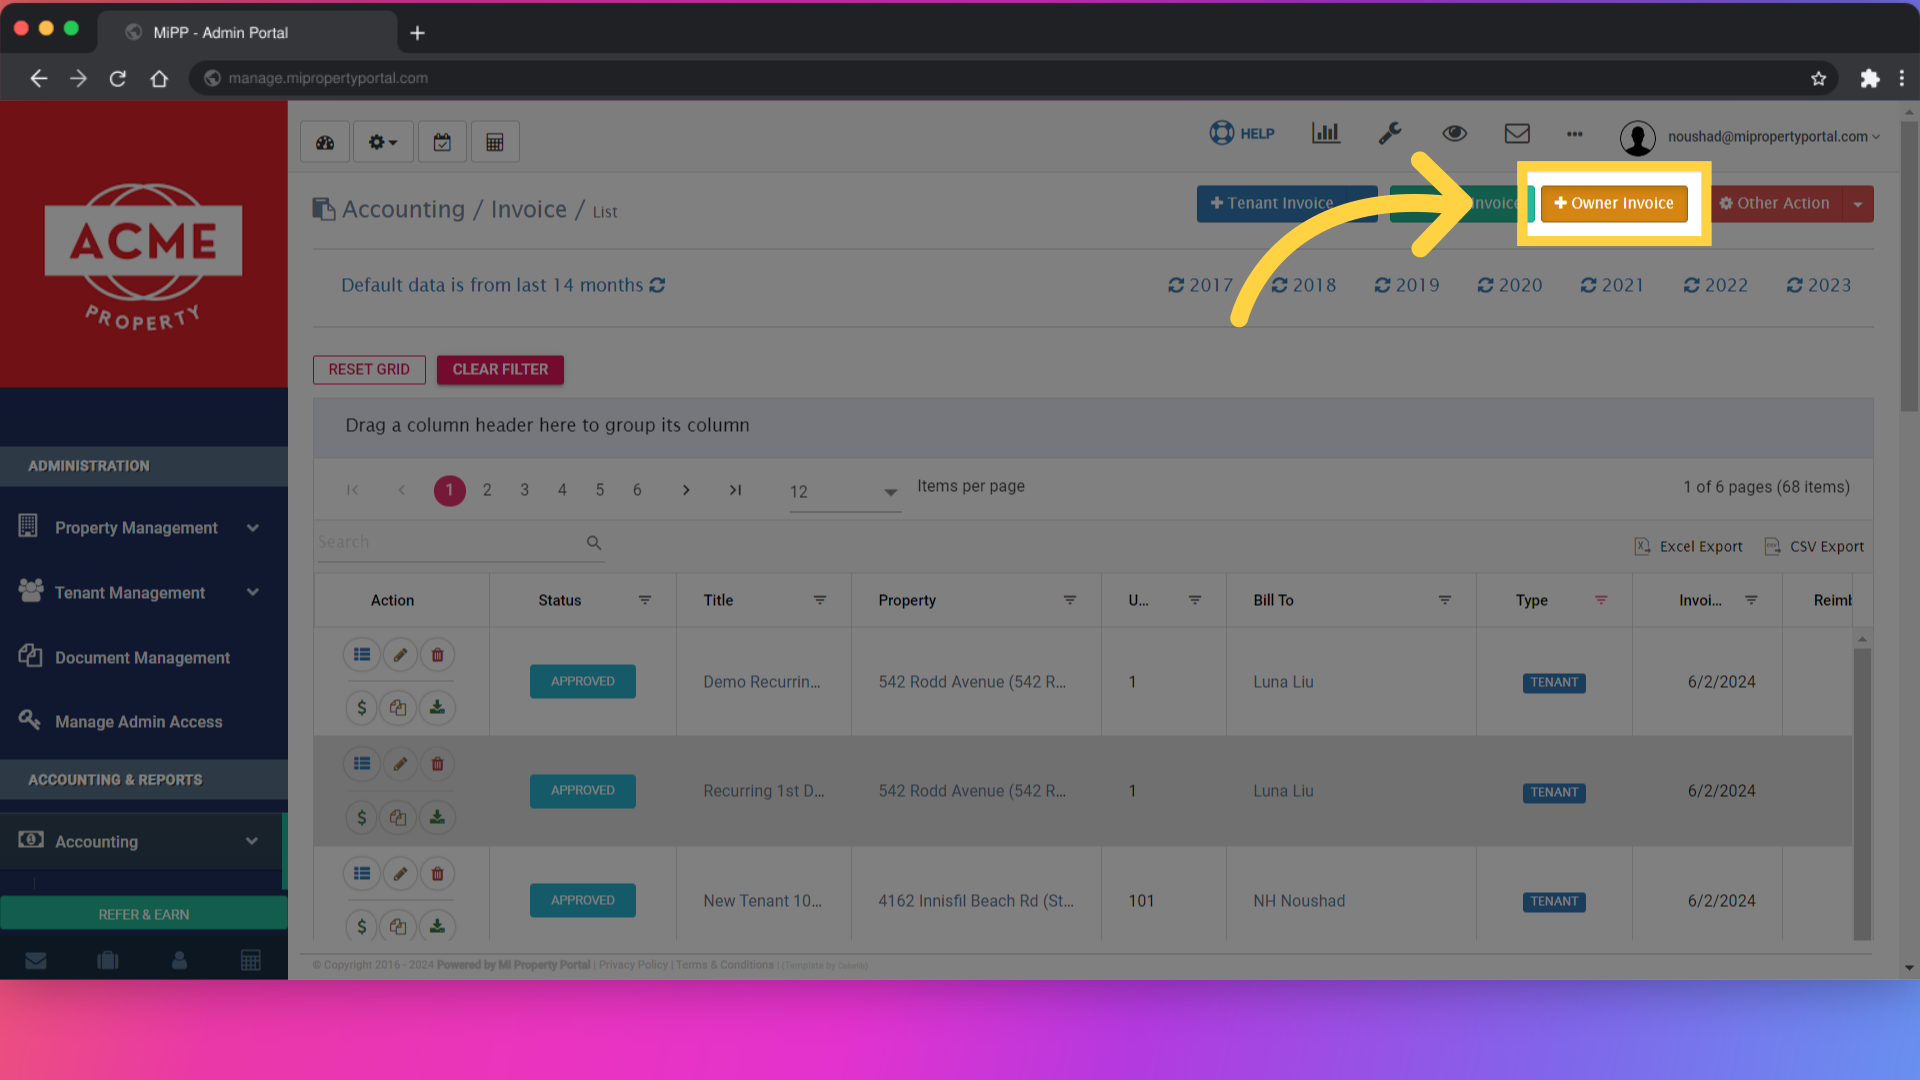Click the Owner Invoice button

click(x=1613, y=203)
